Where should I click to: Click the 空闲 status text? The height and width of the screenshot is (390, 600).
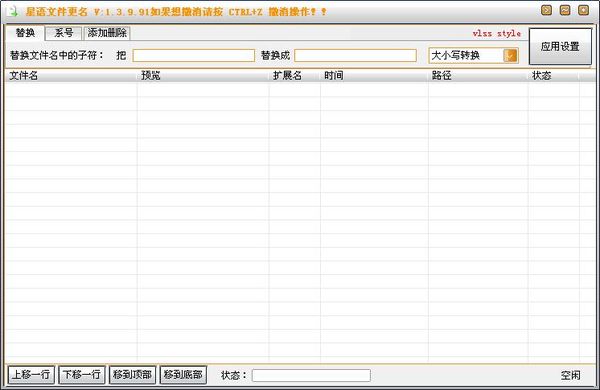pos(570,375)
